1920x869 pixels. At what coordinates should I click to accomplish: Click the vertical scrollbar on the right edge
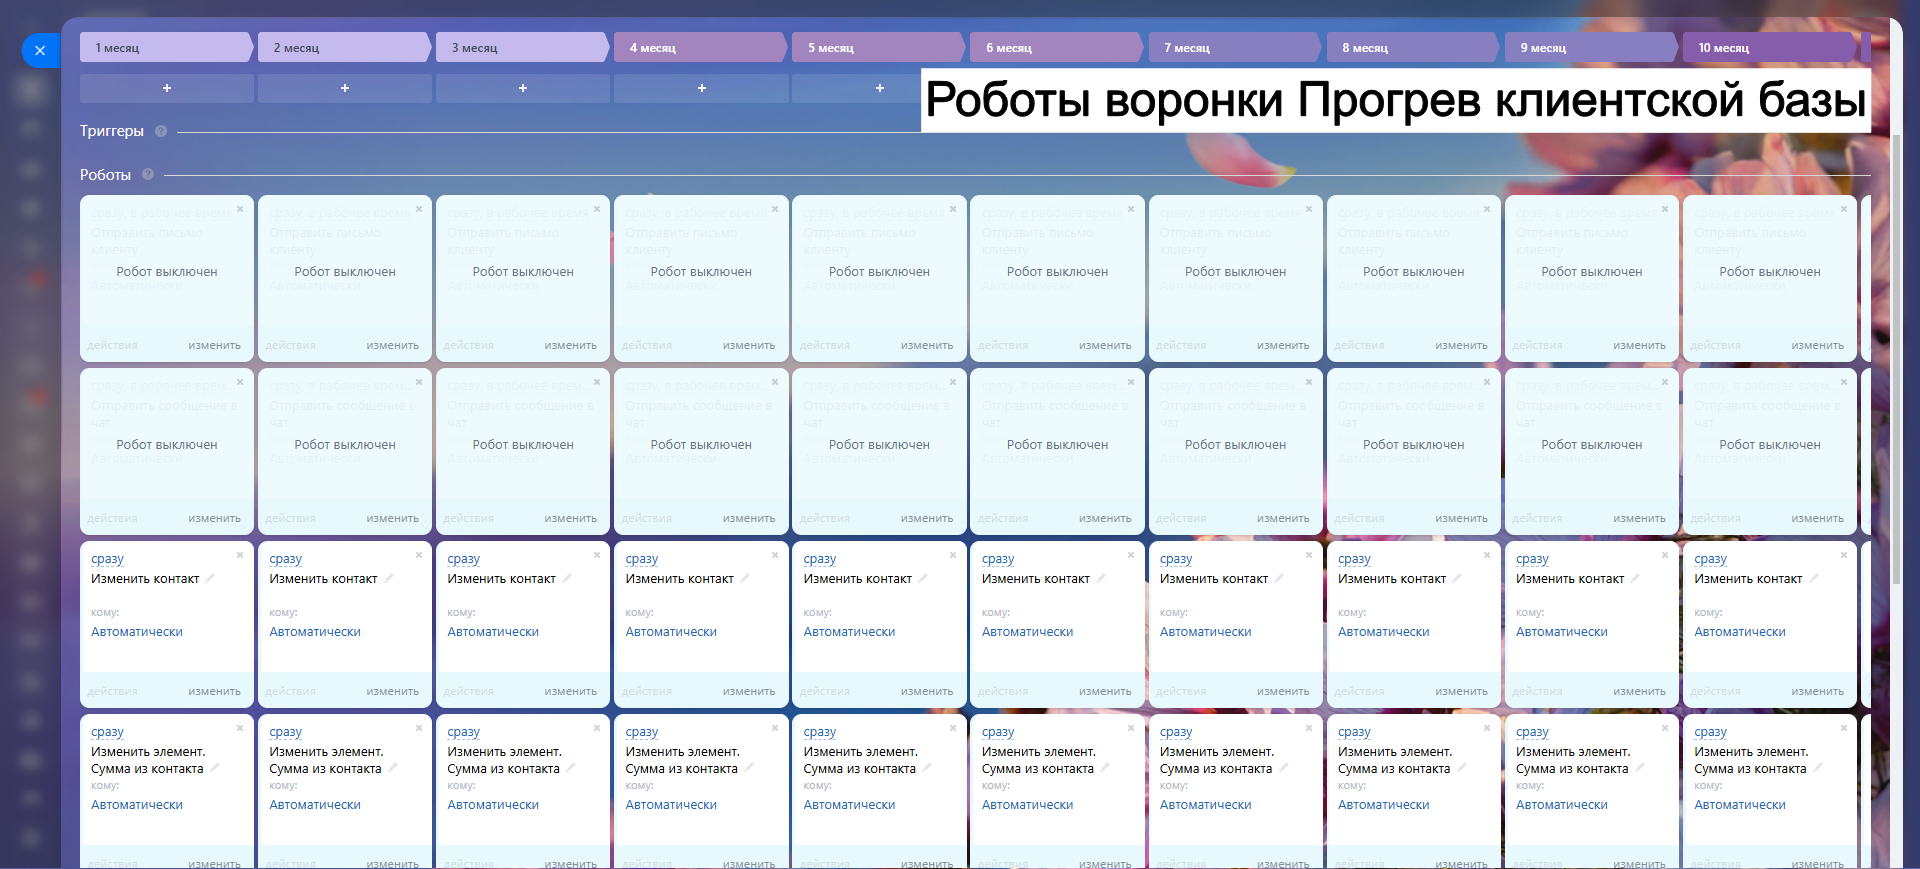click(1896, 360)
